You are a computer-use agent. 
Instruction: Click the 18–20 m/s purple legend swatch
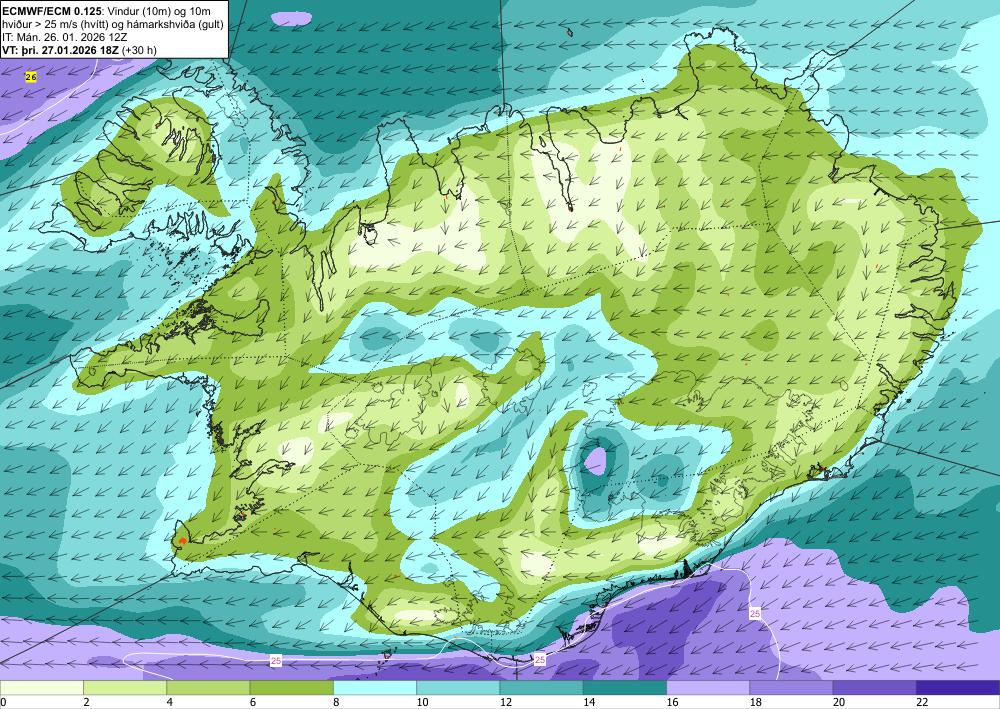[791, 688]
